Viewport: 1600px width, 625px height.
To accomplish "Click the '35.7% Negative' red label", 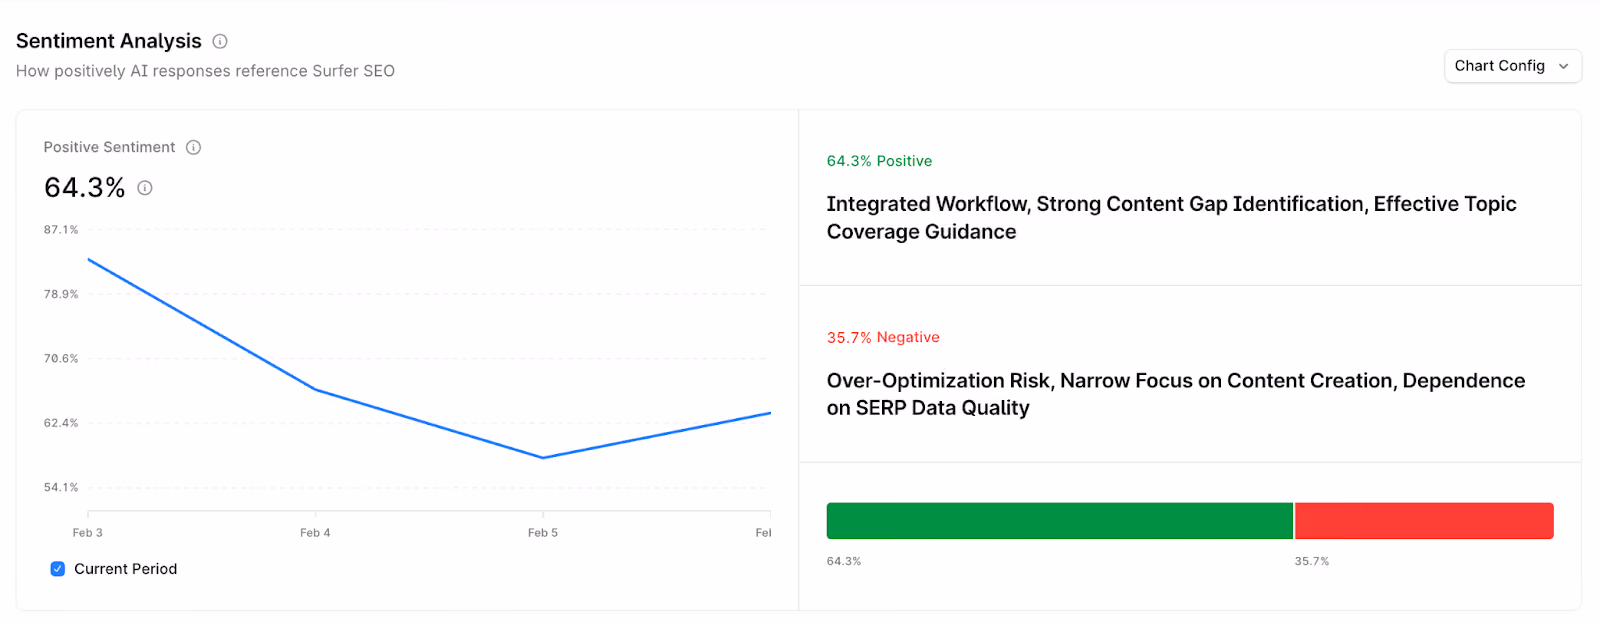I will 883,338.
